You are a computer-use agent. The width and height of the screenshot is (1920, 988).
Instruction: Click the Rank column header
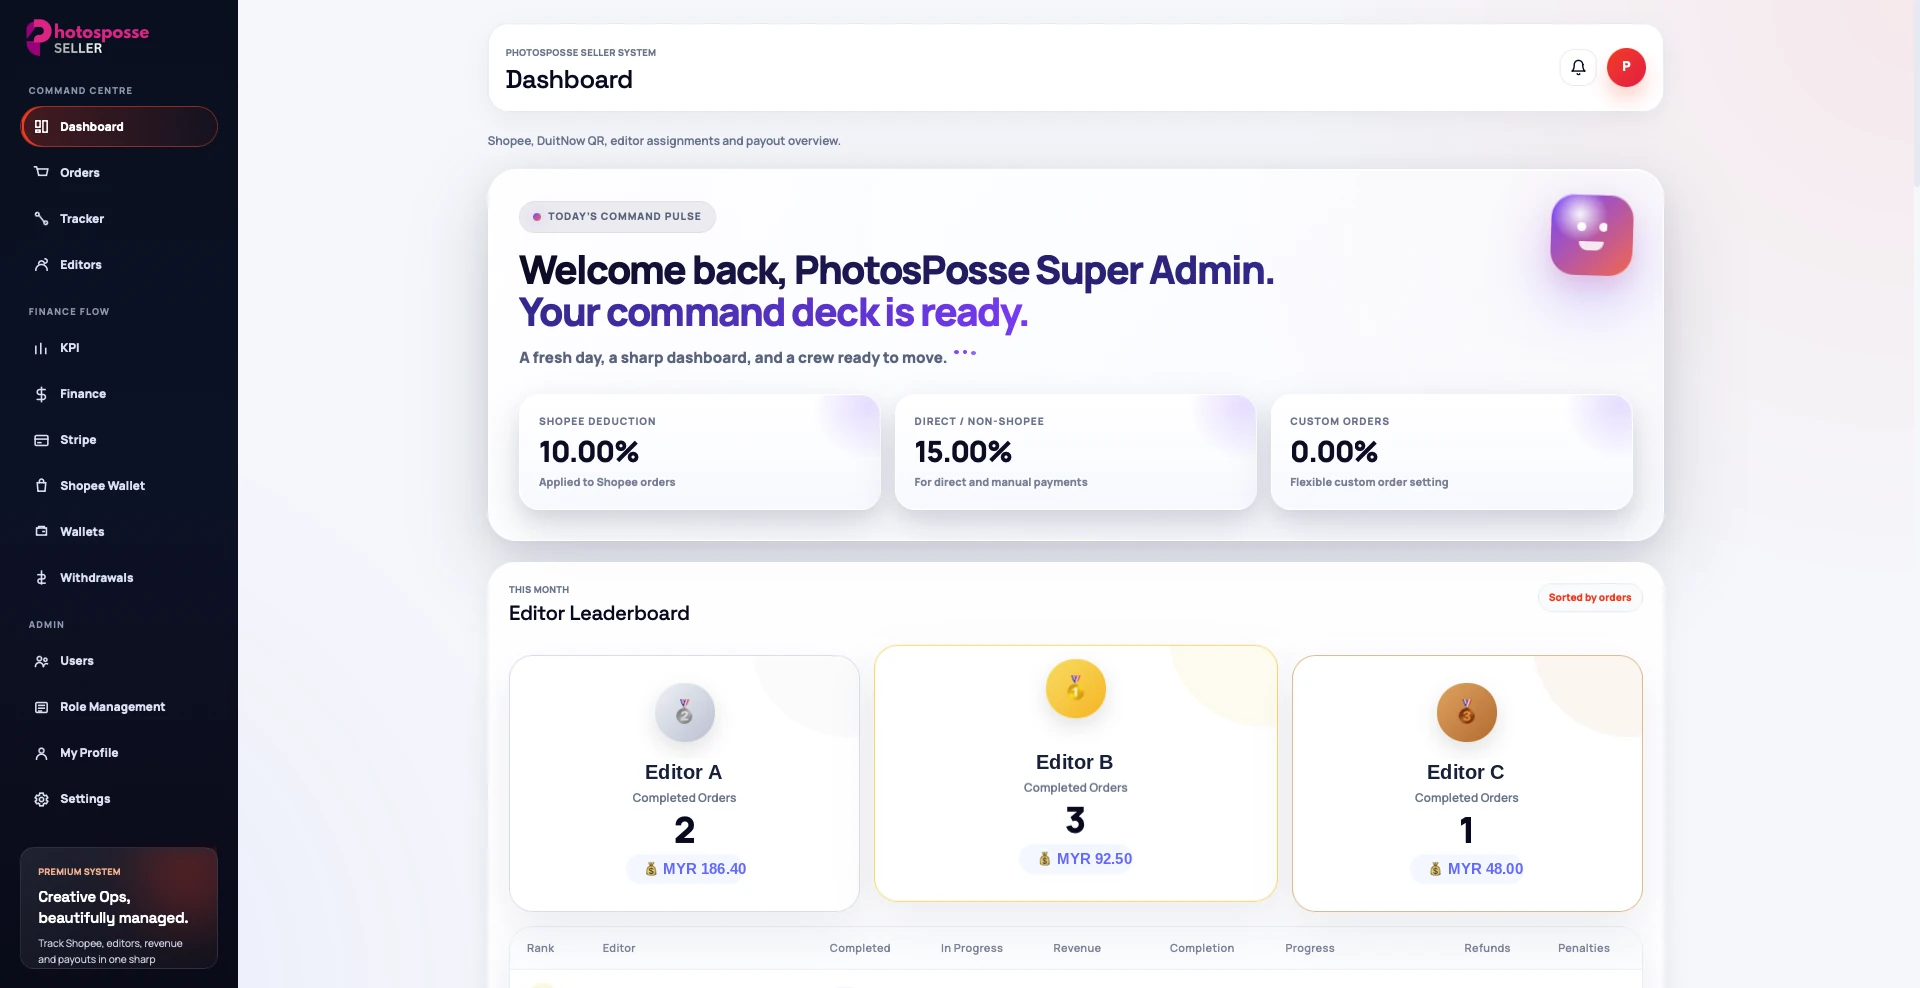click(x=540, y=948)
